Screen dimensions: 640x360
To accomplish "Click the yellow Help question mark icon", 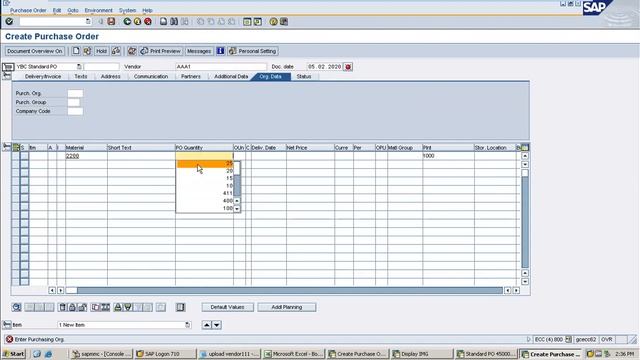I will [273, 21].
